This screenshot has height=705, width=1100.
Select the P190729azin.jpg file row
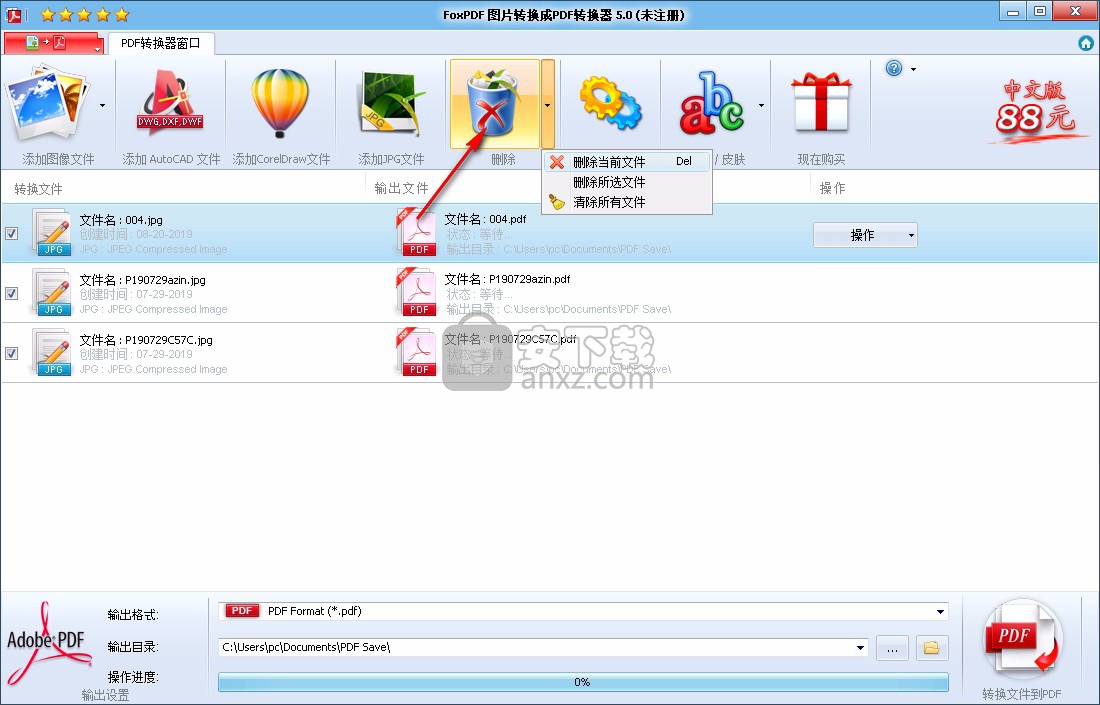tap(550, 293)
